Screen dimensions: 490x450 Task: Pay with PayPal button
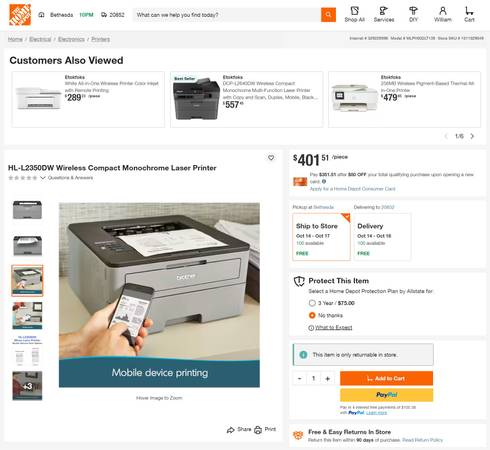tap(386, 395)
